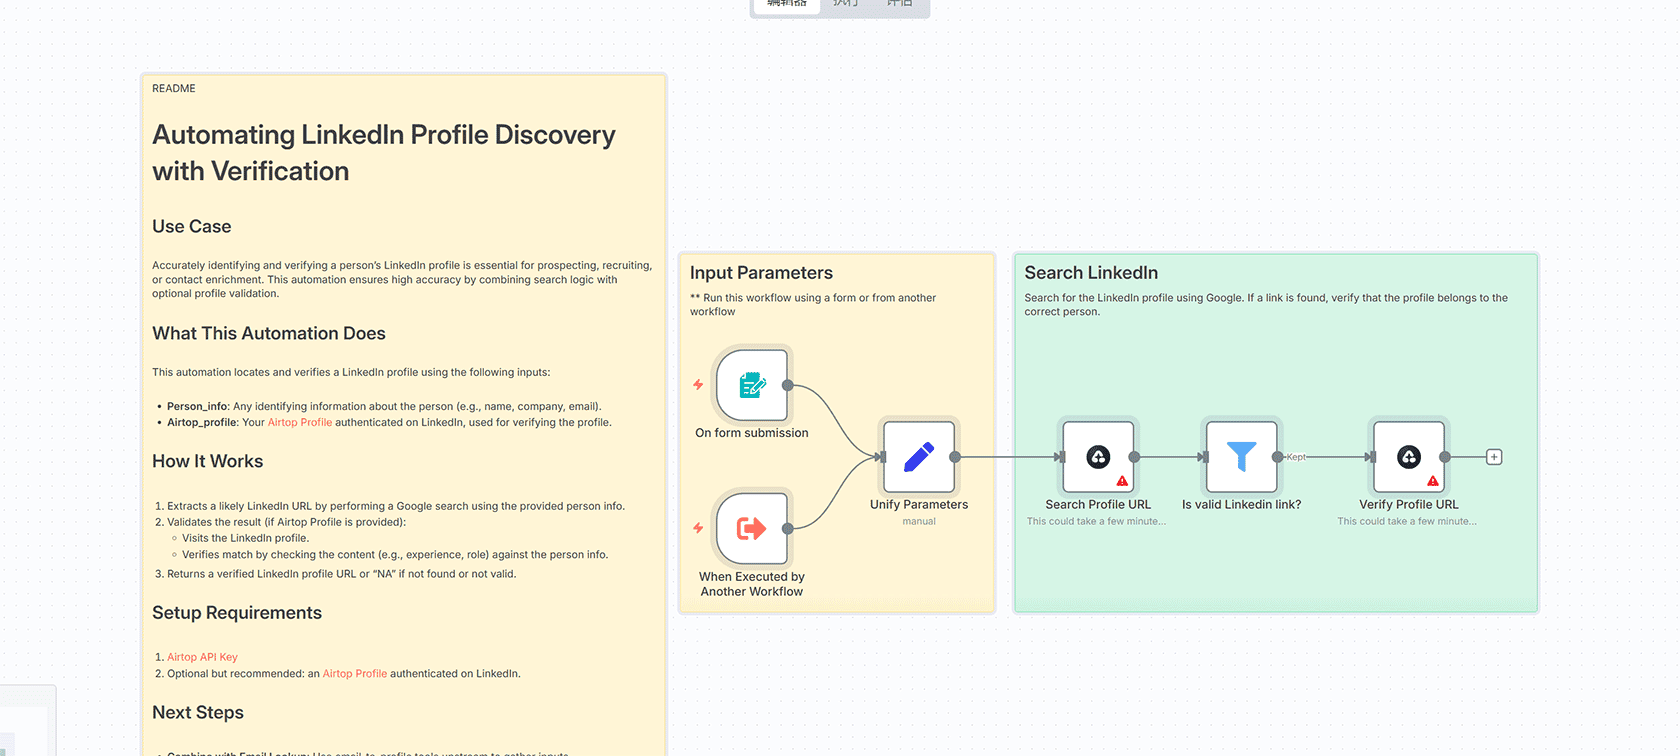Viewport: 1680px width, 756px height.
Task: Switch to the 编辑器 editor tab
Action: (x=787, y=4)
